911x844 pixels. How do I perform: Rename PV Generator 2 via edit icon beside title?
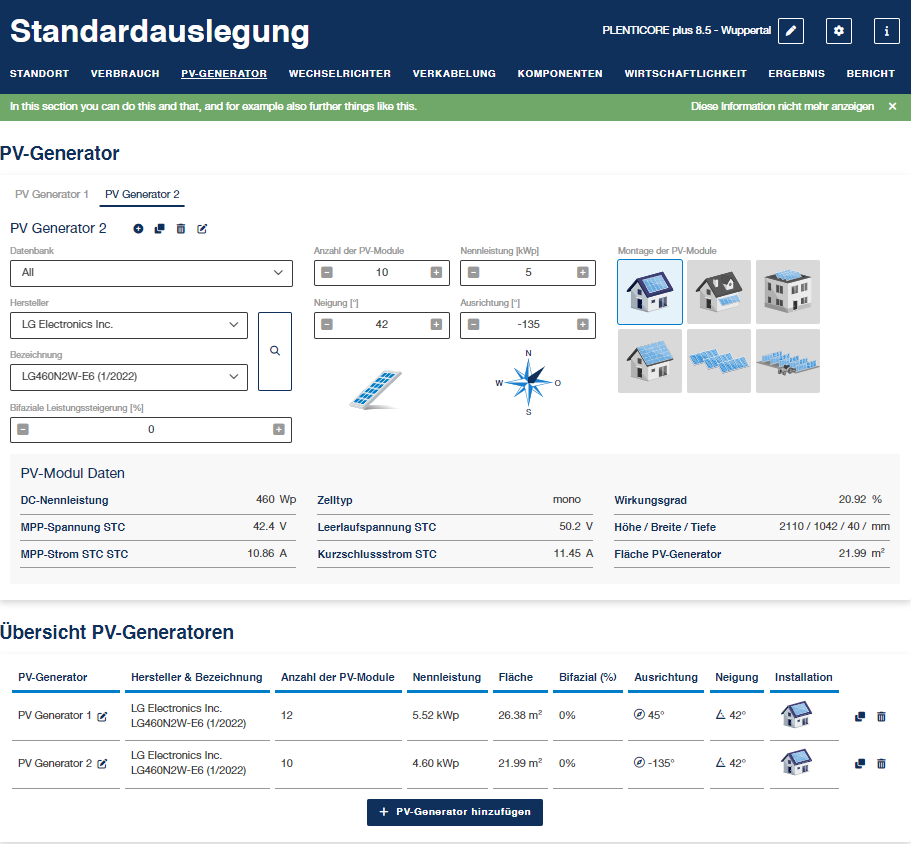click(x=202, y=229)
